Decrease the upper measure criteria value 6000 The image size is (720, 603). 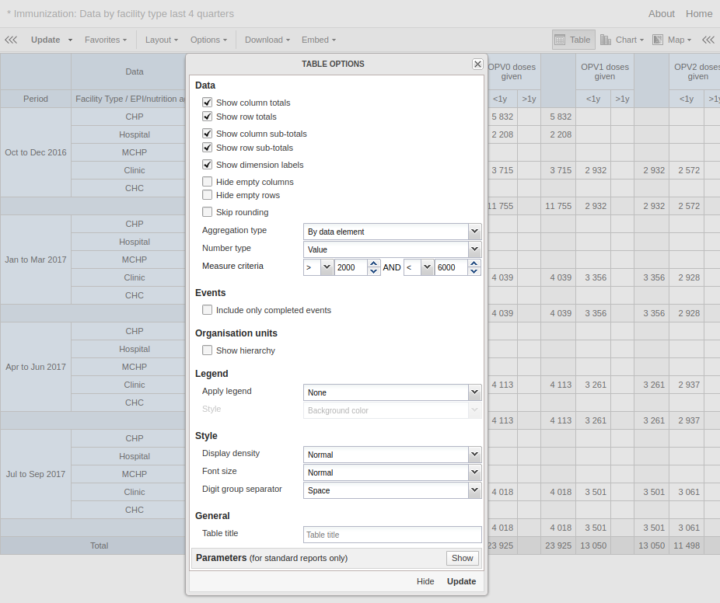coord(474,271)
